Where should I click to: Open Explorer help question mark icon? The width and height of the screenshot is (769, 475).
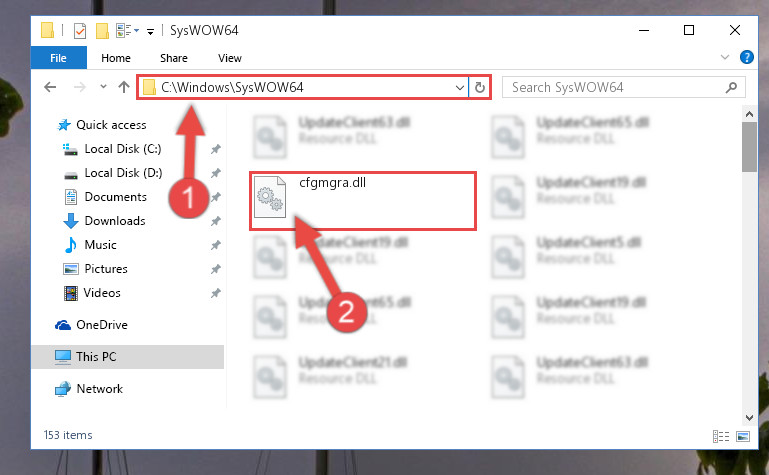coord(746,57)
